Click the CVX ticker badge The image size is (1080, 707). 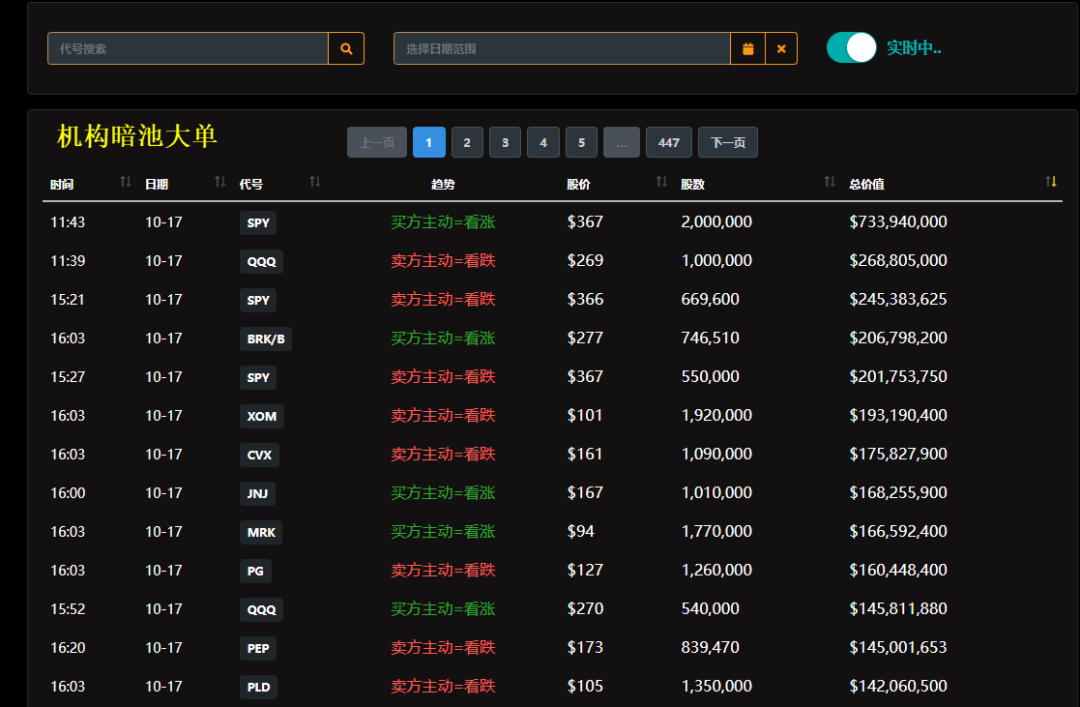[260, 455]
